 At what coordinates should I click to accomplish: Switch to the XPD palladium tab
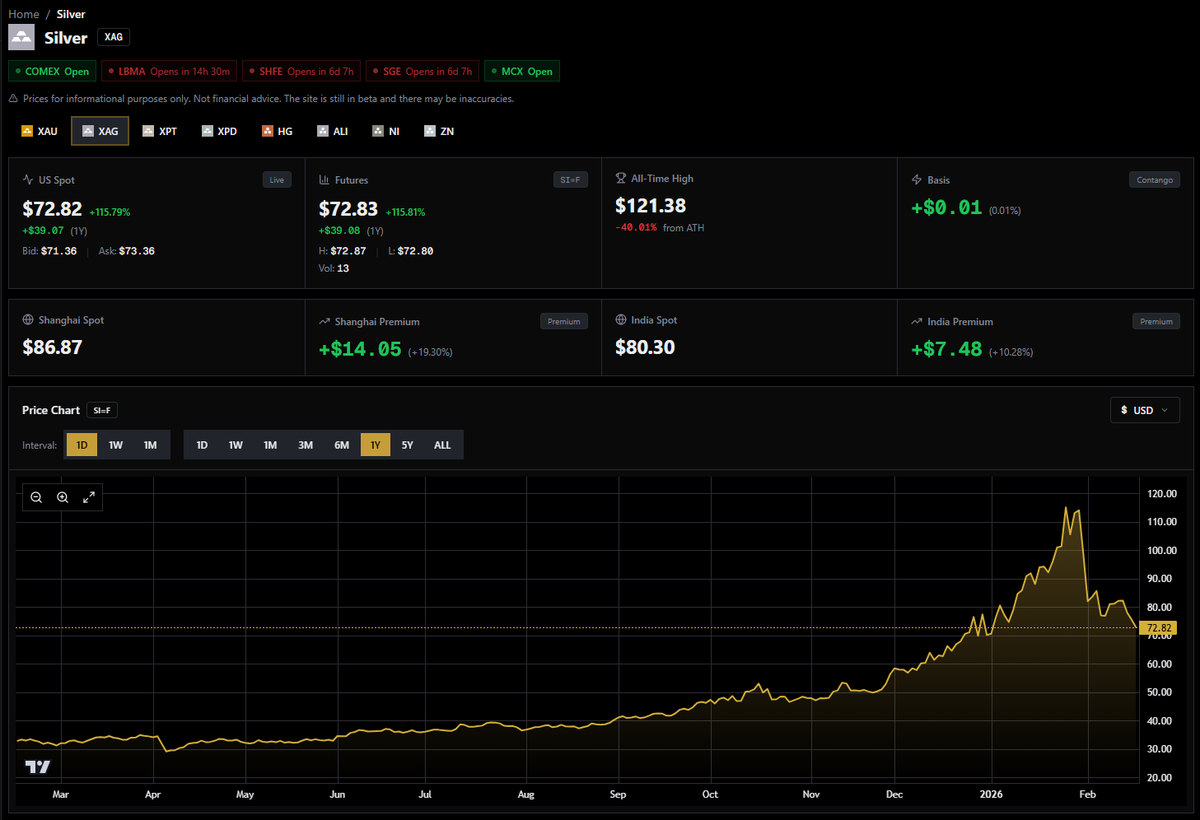click(219, 131)
